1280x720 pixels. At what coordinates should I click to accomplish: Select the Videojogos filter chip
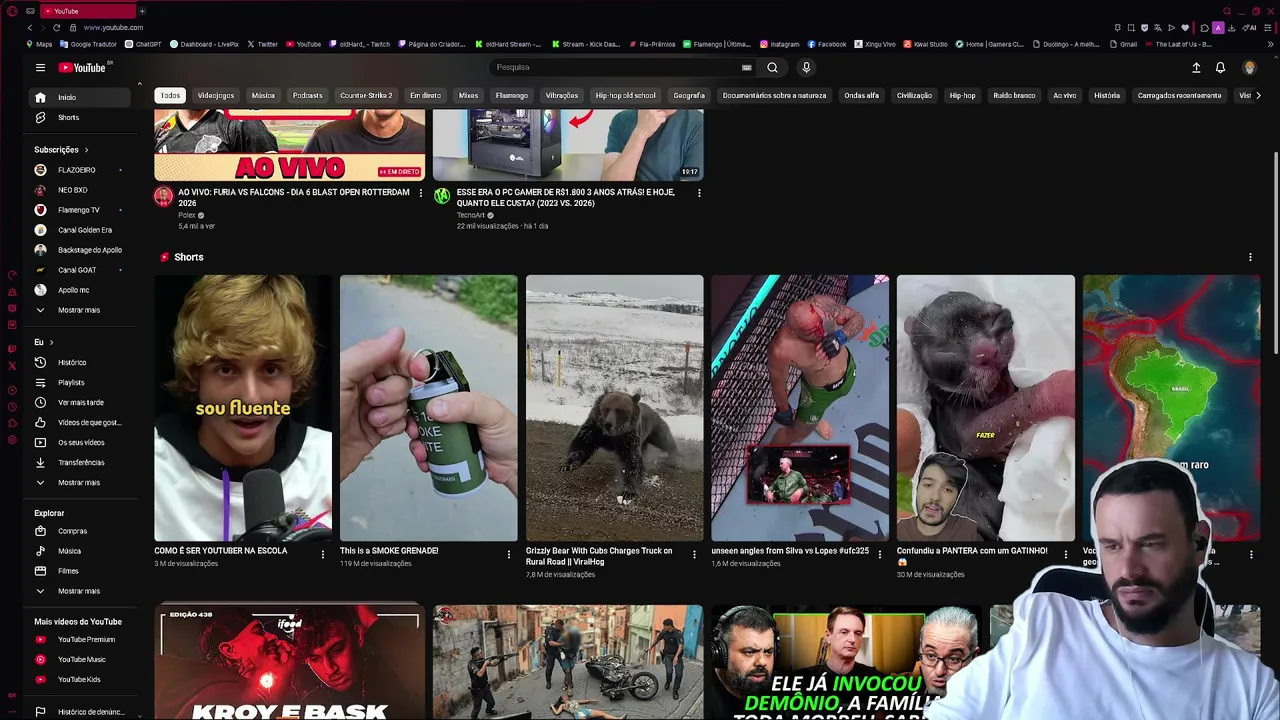click(x=216, y=95)
